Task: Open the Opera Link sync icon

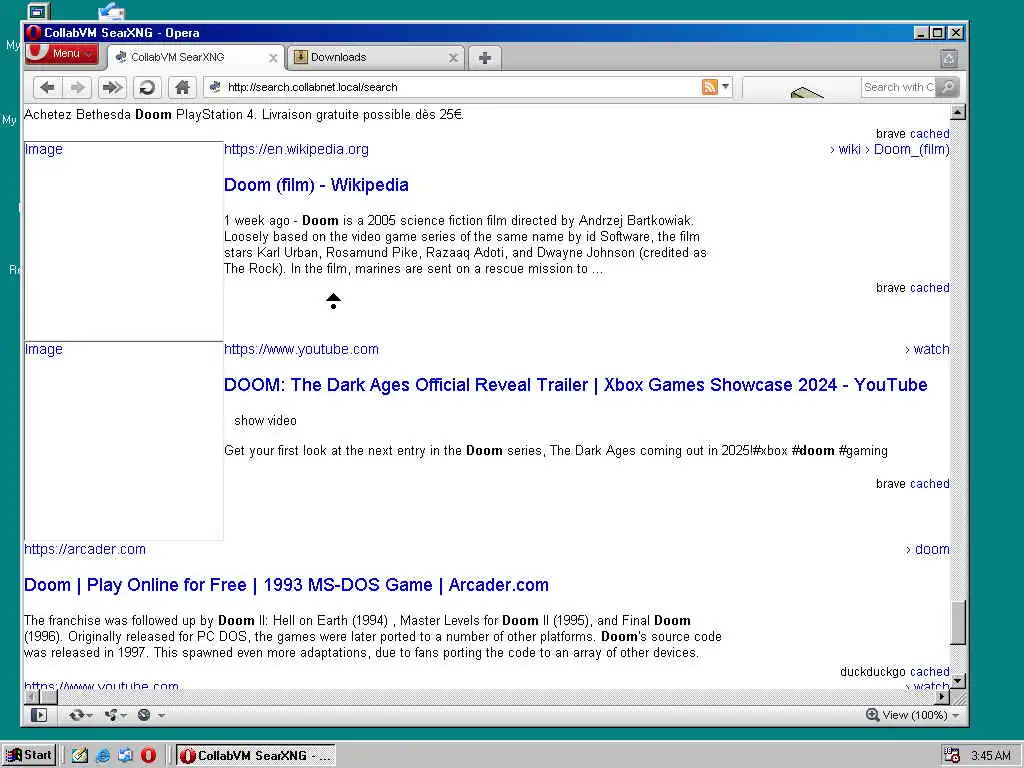Action: click(77, 715)
